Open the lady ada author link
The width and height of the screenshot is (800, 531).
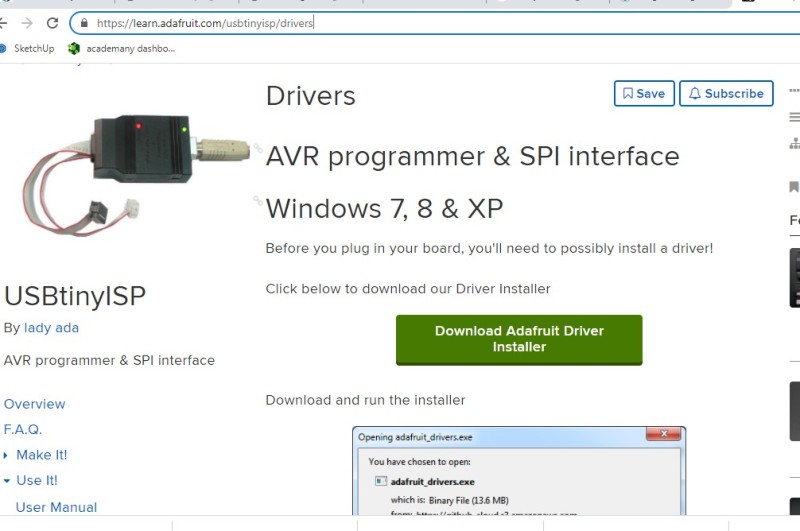click(51, 327)
